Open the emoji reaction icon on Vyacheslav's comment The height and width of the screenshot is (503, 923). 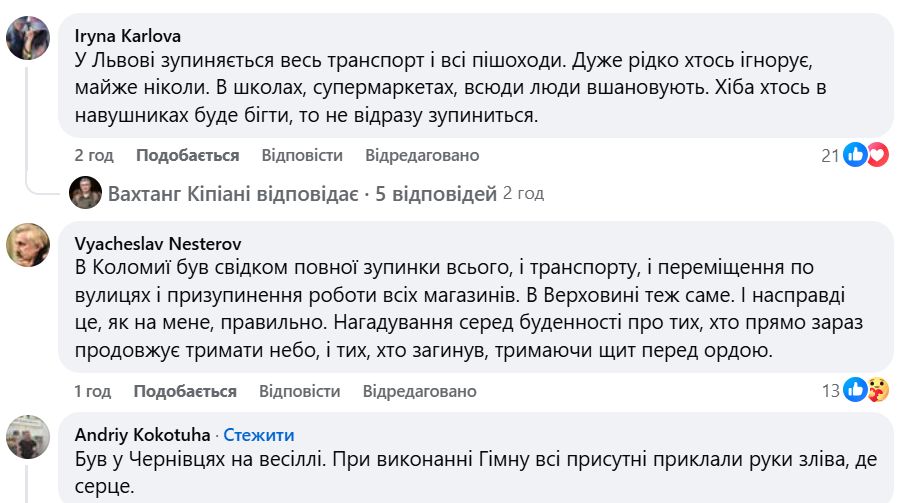[x=877, y=391]
